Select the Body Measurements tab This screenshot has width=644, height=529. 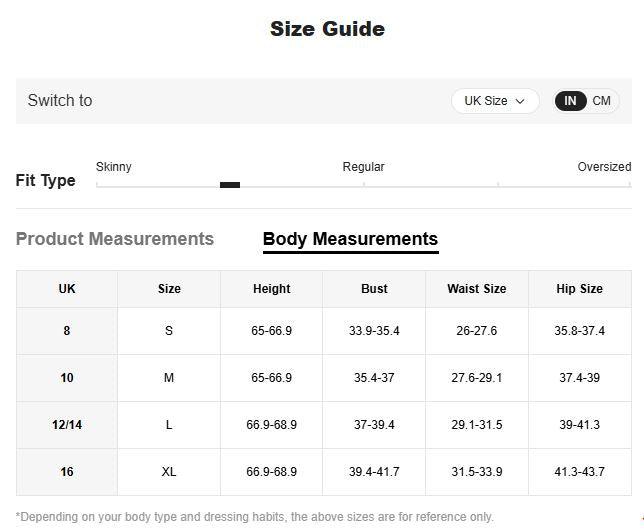(x=350, y=239)
